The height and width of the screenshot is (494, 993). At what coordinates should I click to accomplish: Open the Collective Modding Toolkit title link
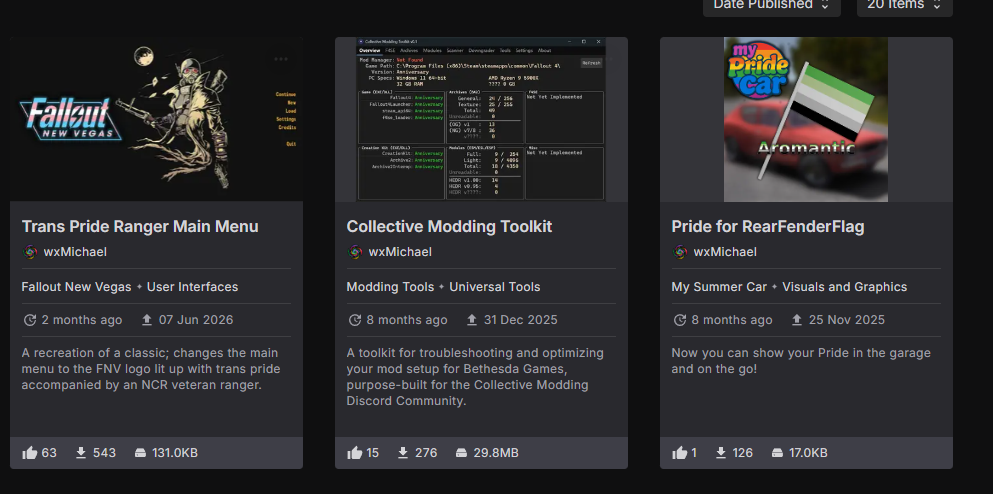click(449, 227)
